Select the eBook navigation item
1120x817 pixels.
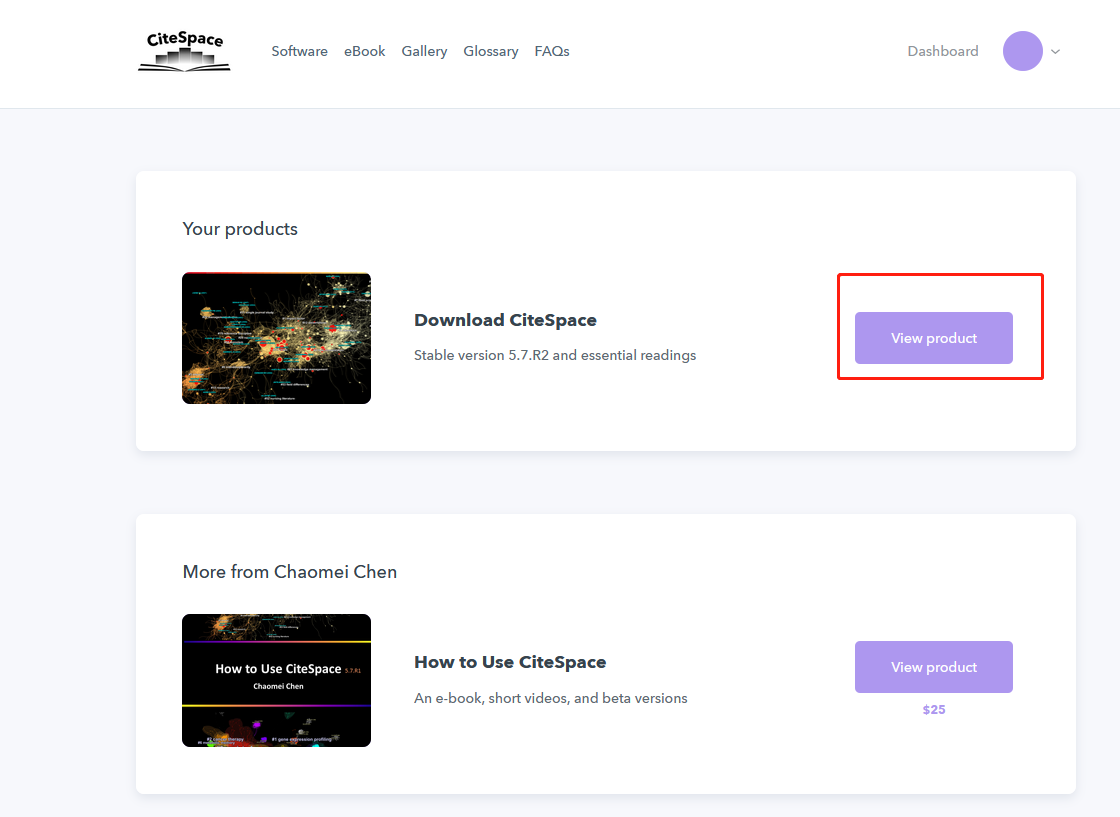tap(364, 51)
